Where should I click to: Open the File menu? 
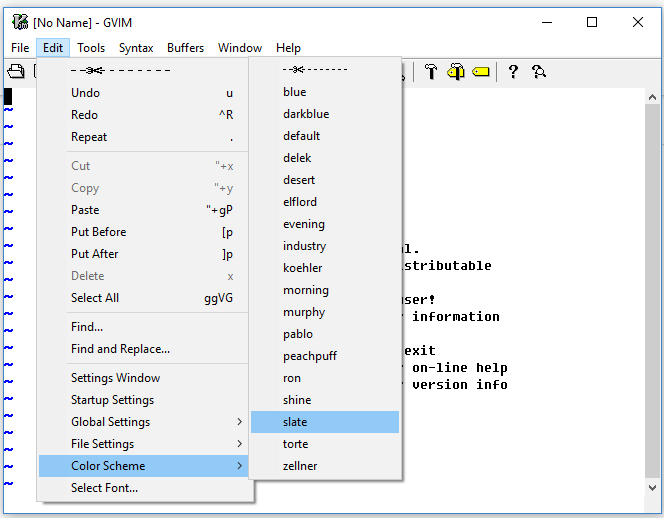tap(20, 48)
